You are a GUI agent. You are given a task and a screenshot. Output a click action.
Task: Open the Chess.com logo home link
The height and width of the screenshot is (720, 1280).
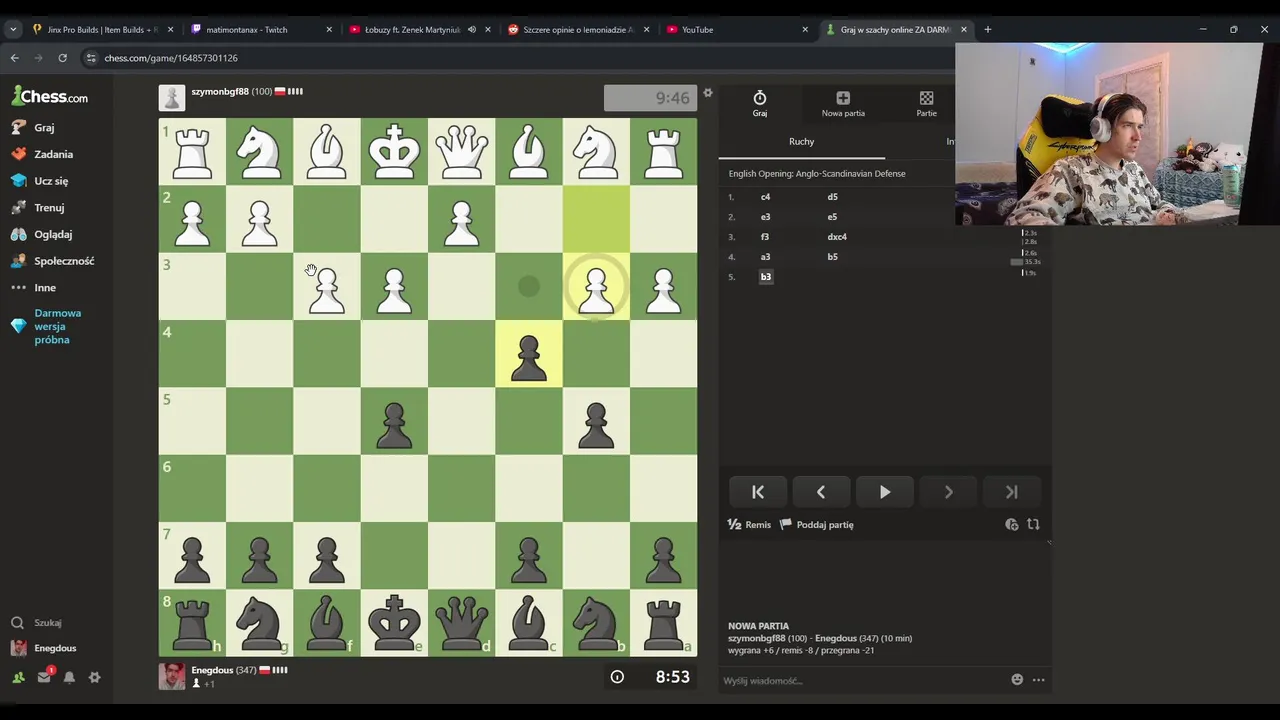click(x=50, y=97)
